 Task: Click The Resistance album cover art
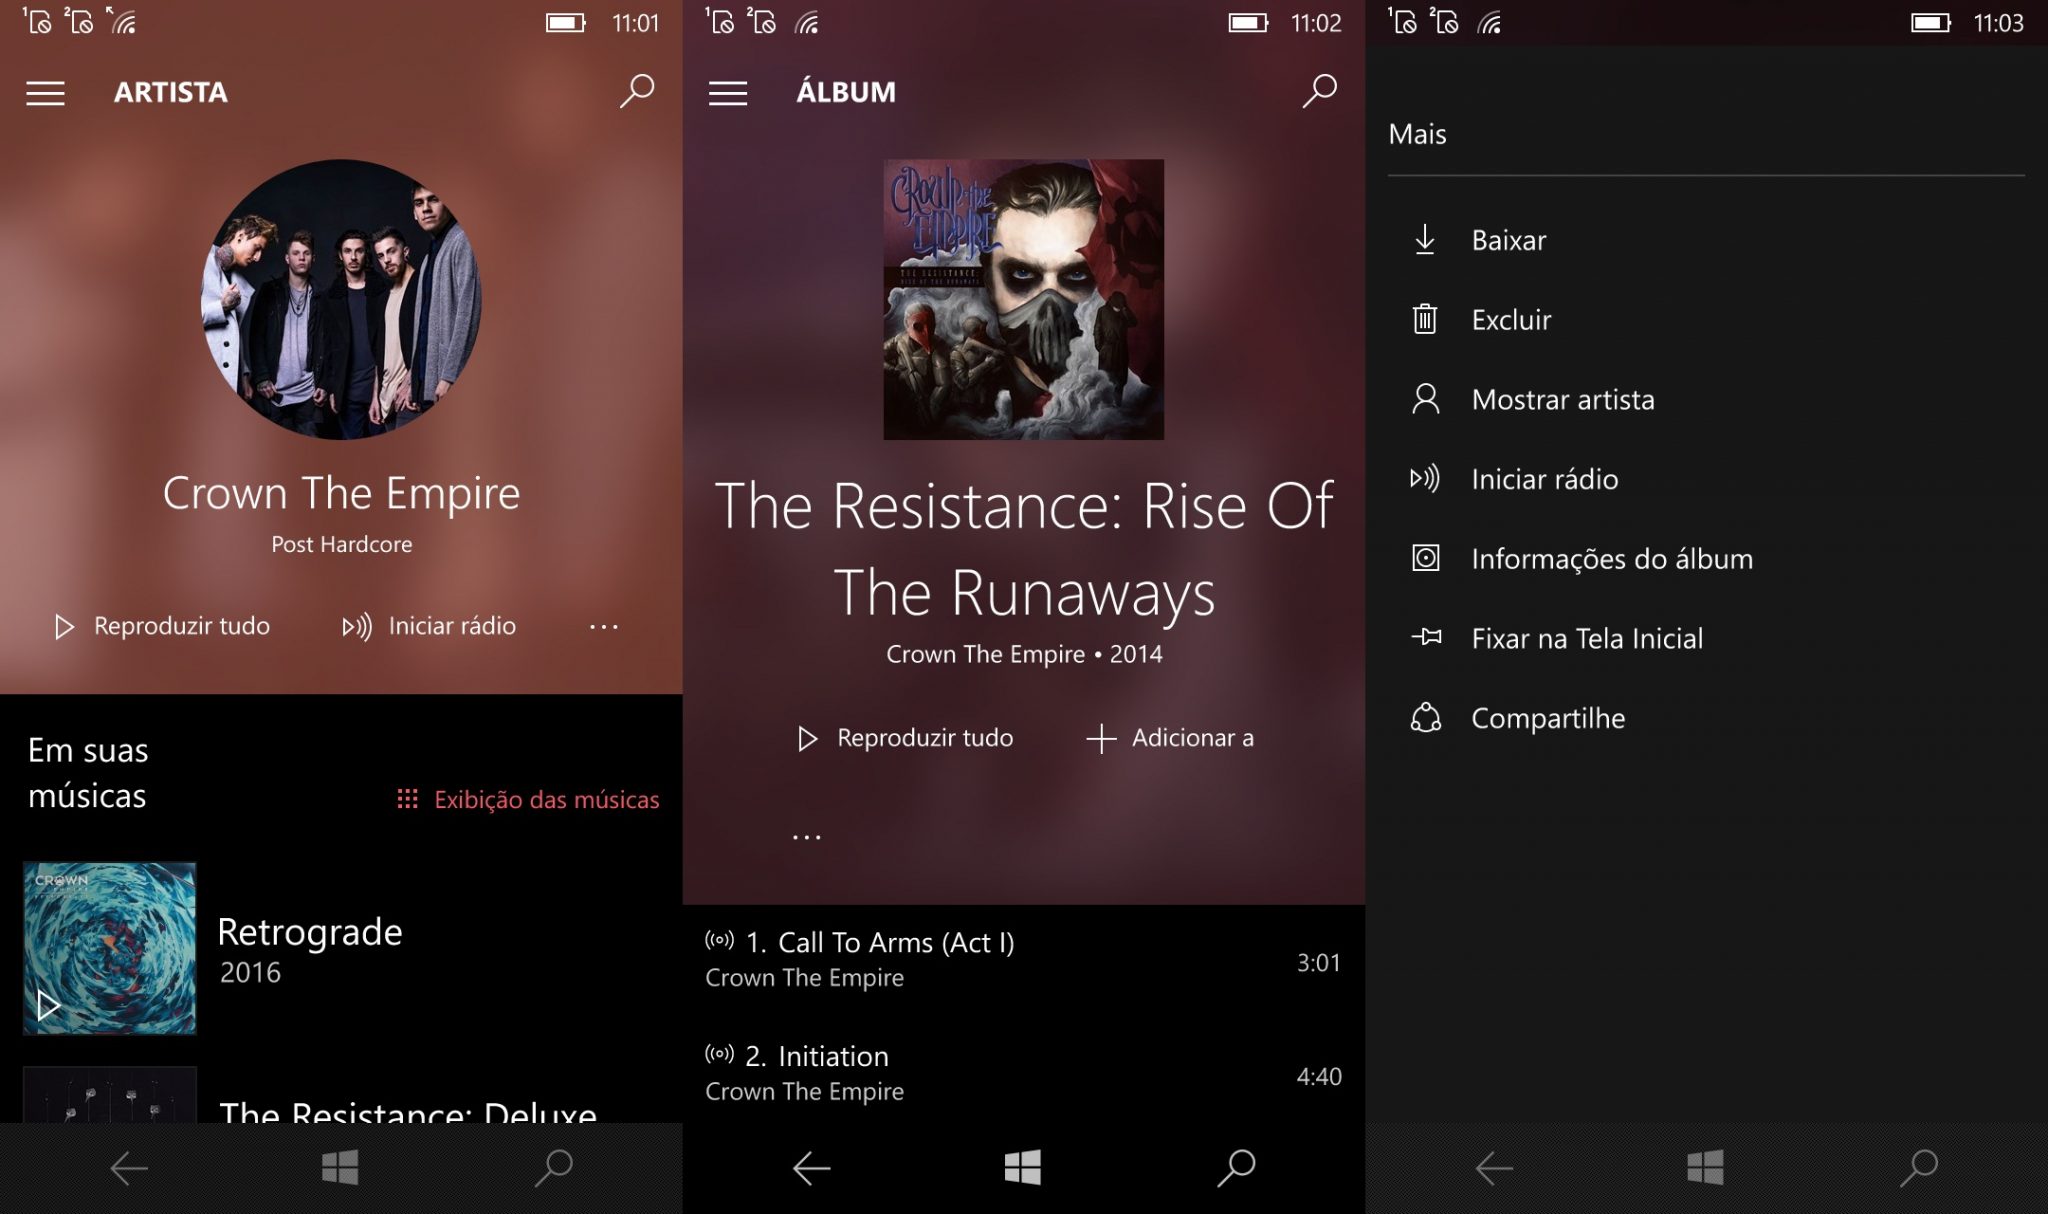1023,299
